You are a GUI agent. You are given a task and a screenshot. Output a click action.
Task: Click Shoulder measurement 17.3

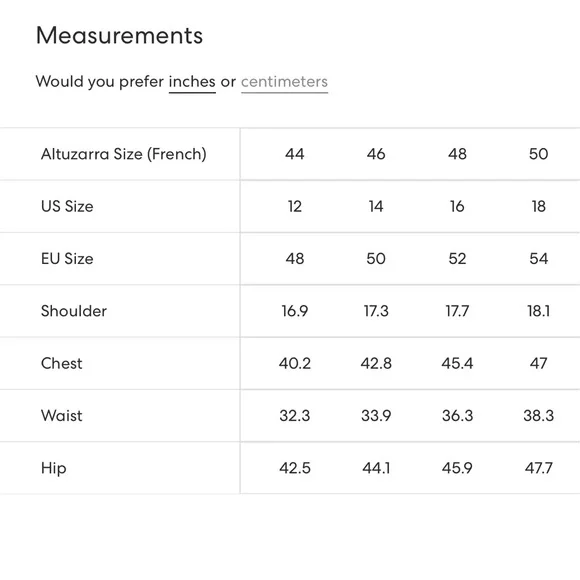(x=376, y=311)
